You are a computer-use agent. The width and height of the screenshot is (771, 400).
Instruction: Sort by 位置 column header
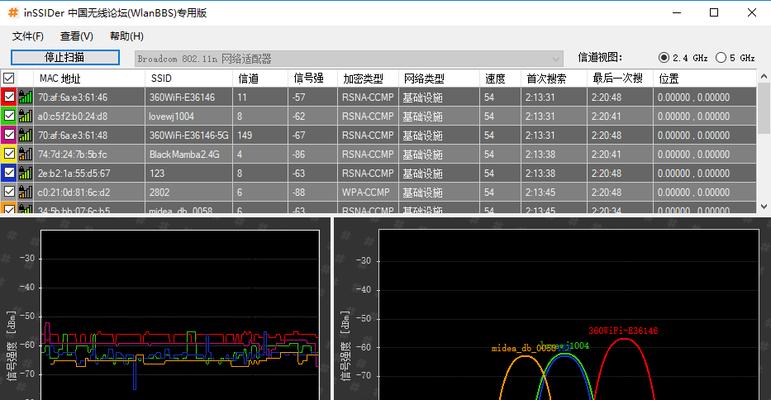705,78
